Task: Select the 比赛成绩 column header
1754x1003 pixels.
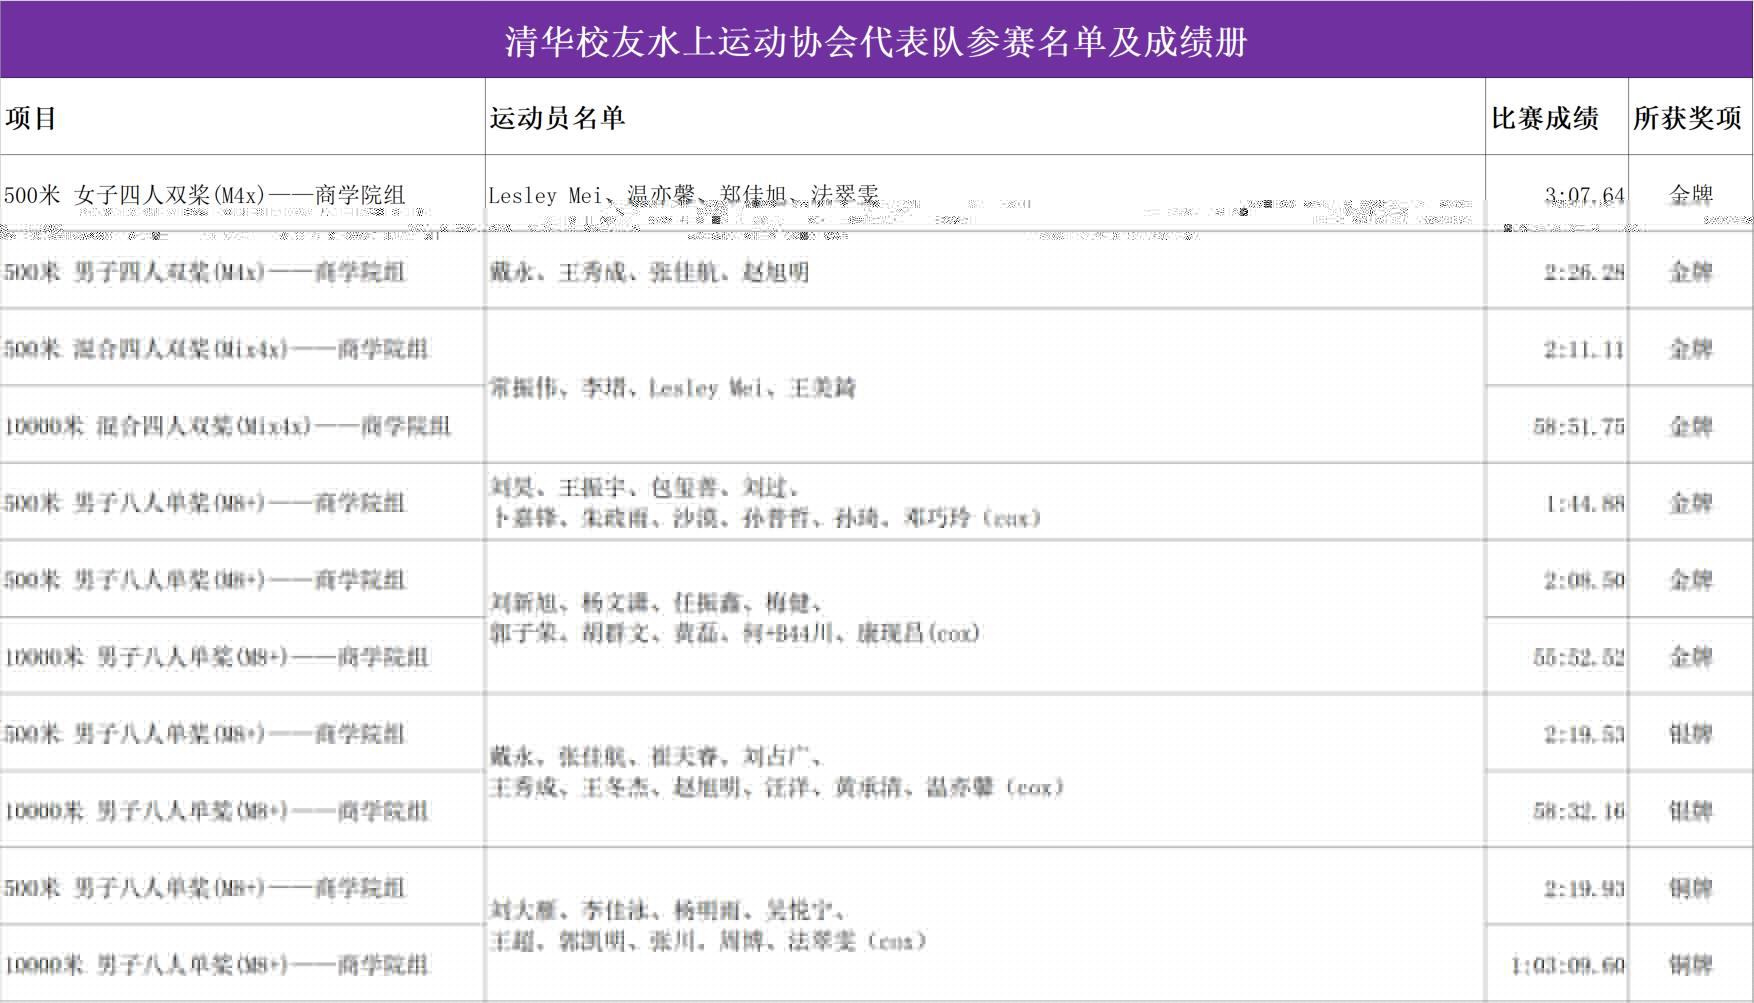Action: click(x=1557, y=117)
